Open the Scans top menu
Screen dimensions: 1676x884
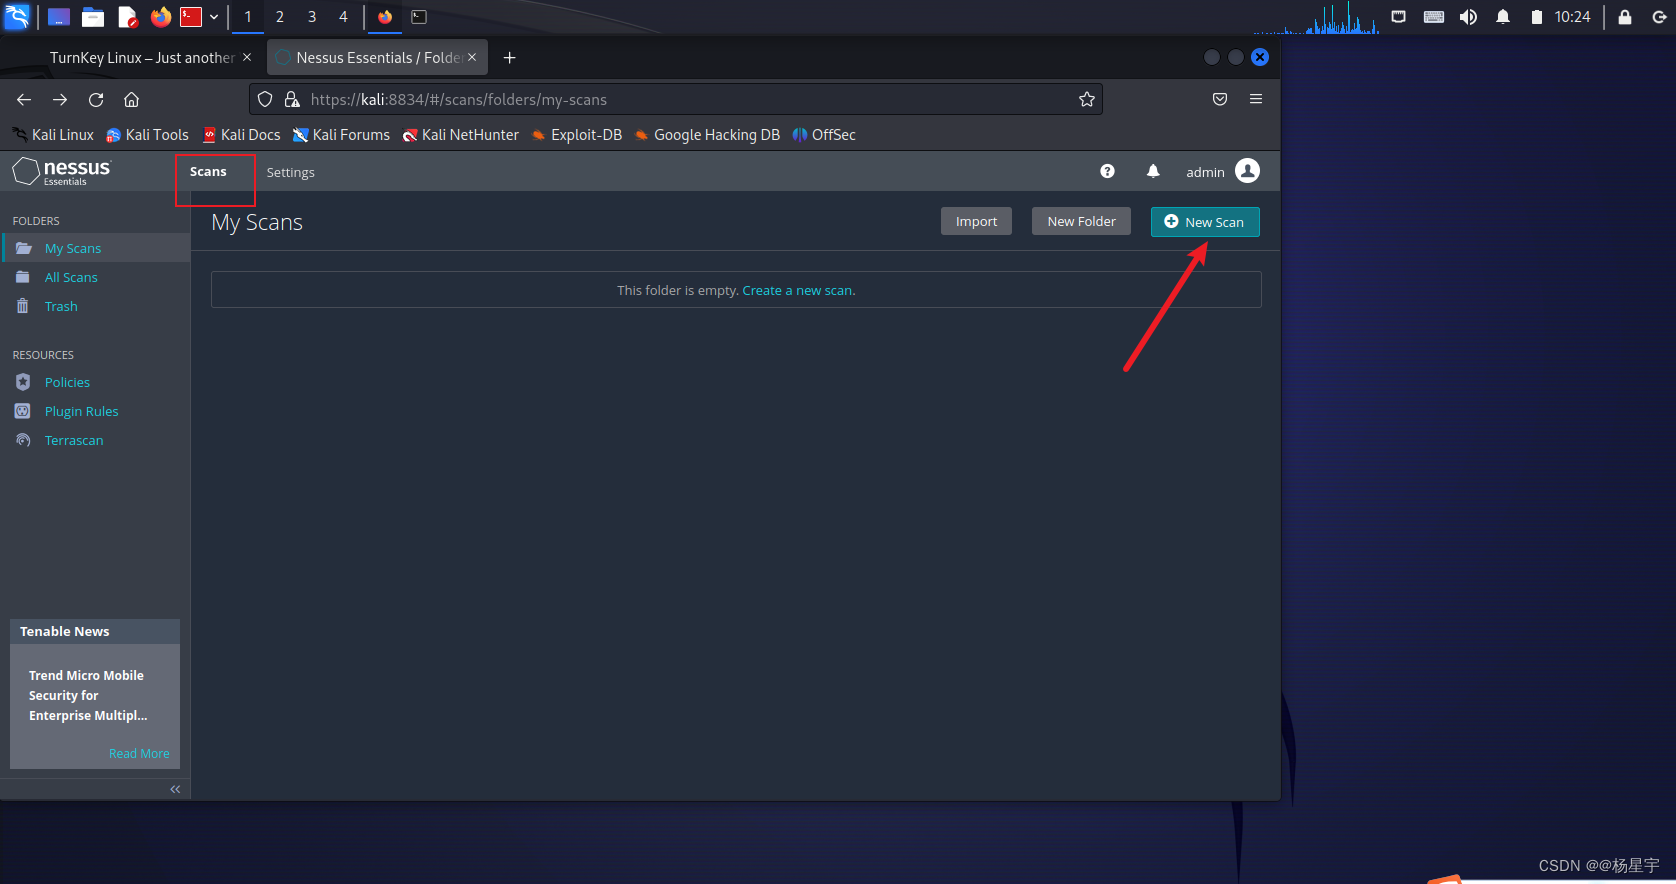(208, 172)
